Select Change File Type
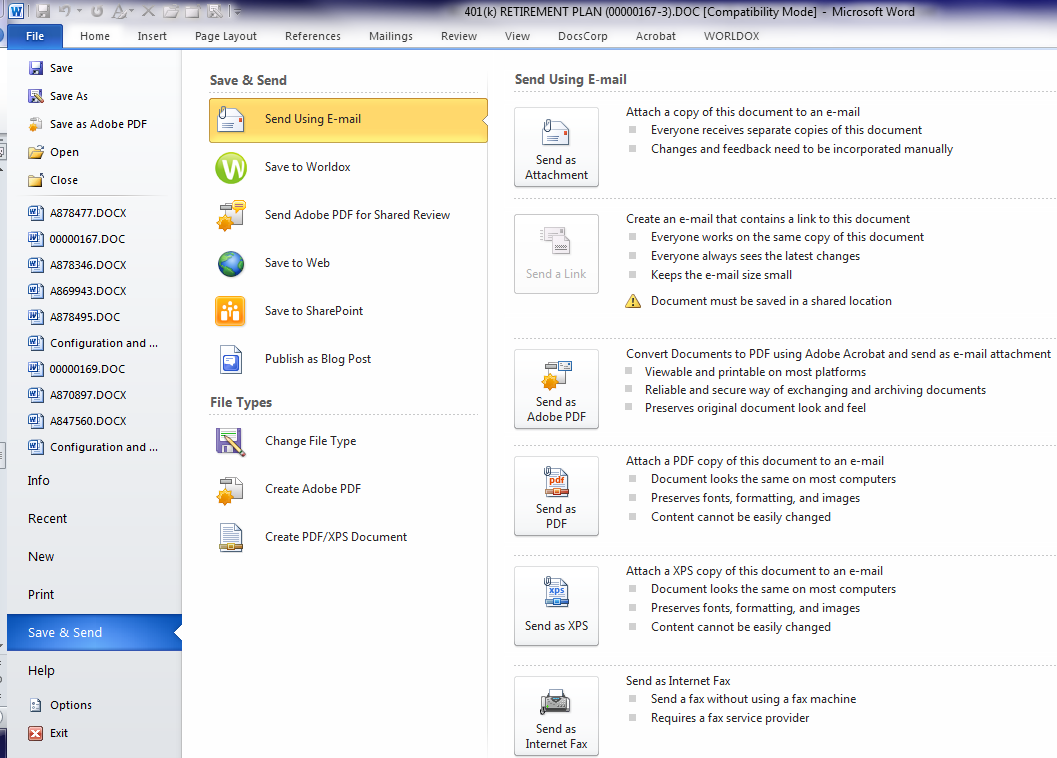This screenshot has width=1057, height=758. pyautogui.click(x=348, y=442)
